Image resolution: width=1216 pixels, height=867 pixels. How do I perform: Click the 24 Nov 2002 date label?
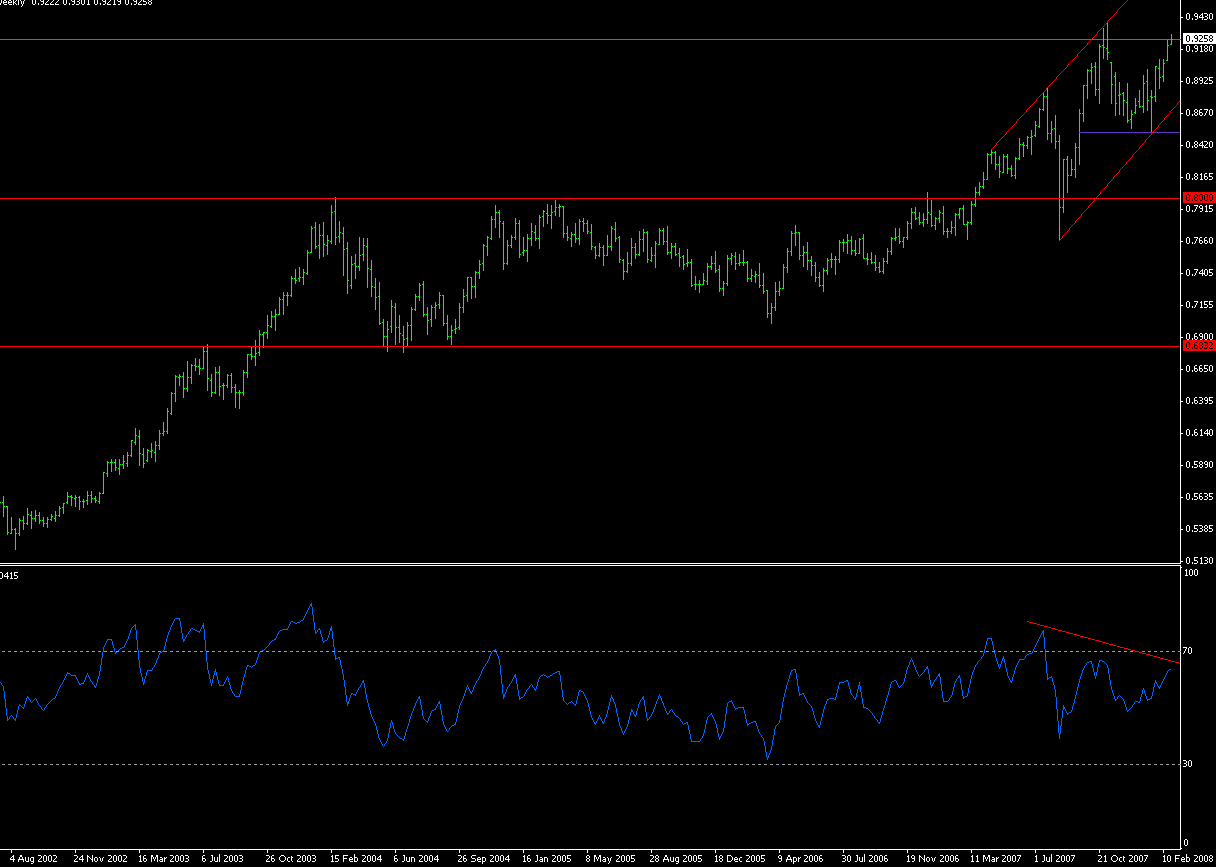coord(102,858)
